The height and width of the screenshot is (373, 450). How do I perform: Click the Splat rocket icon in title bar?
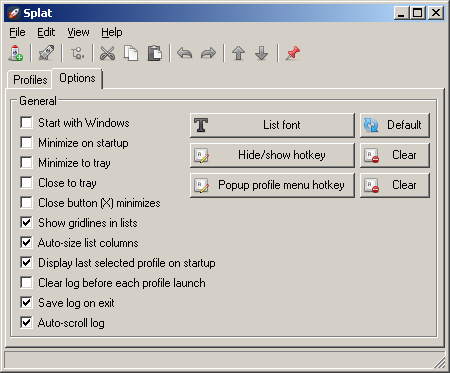13,13
